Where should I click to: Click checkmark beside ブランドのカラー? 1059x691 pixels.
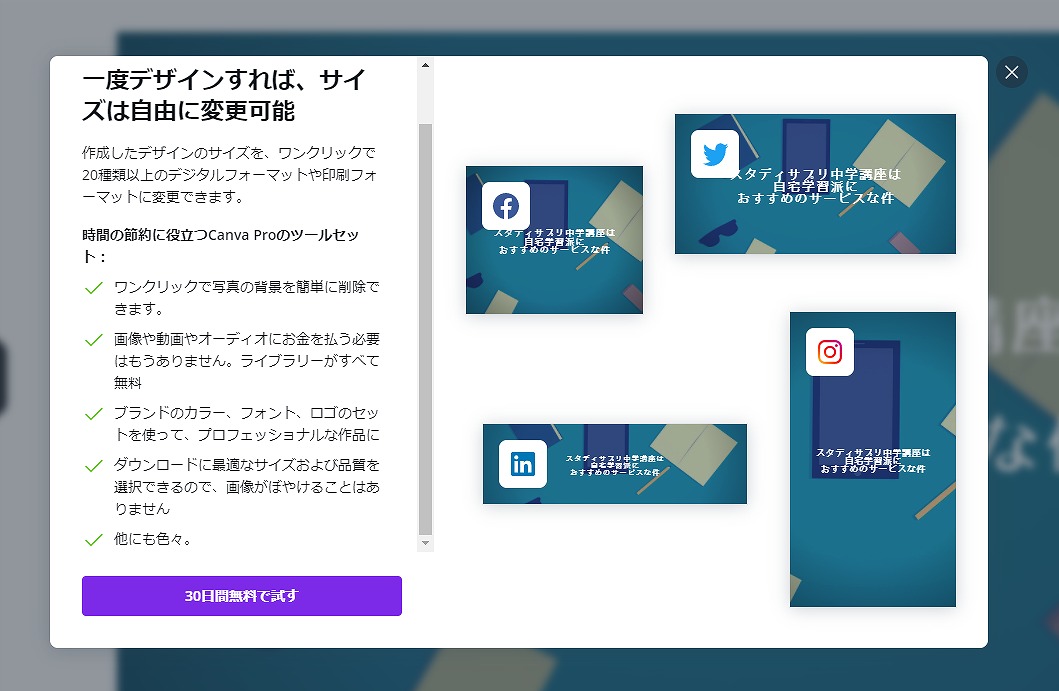pos(94,413)
